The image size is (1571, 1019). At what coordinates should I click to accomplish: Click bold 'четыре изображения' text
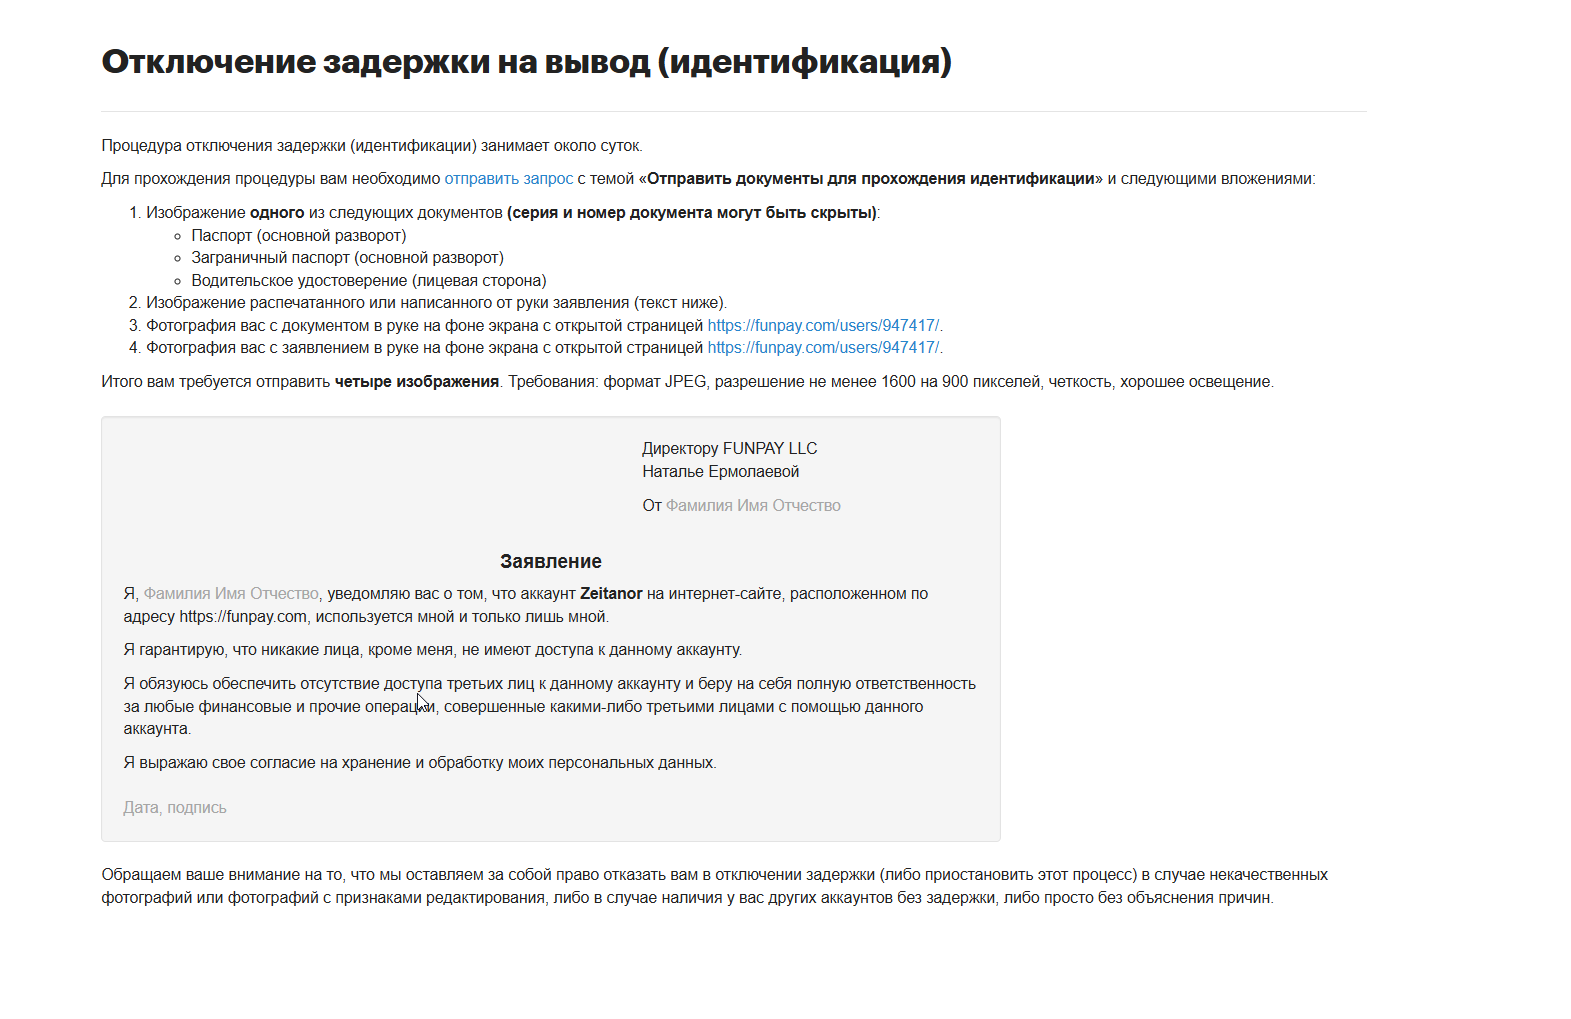click(417, 382)
